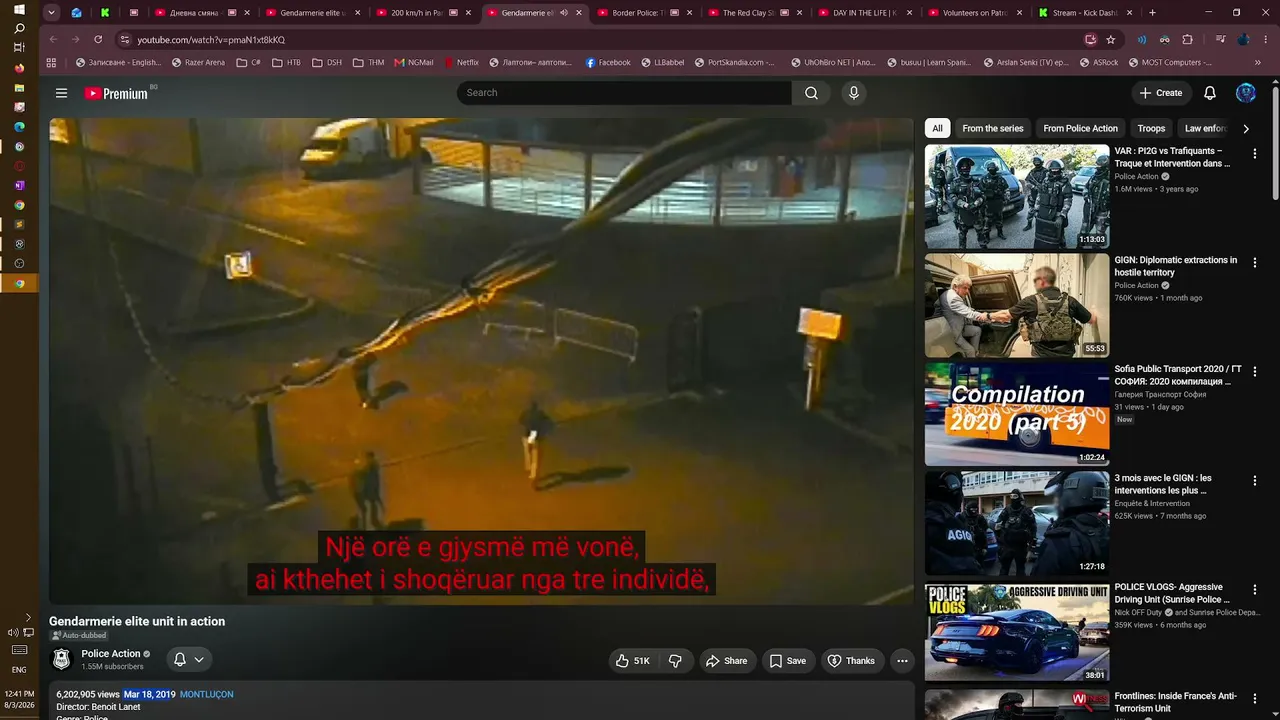Open VAR PI2G vs Trafiquants video thumbnail

(1017, 197)
